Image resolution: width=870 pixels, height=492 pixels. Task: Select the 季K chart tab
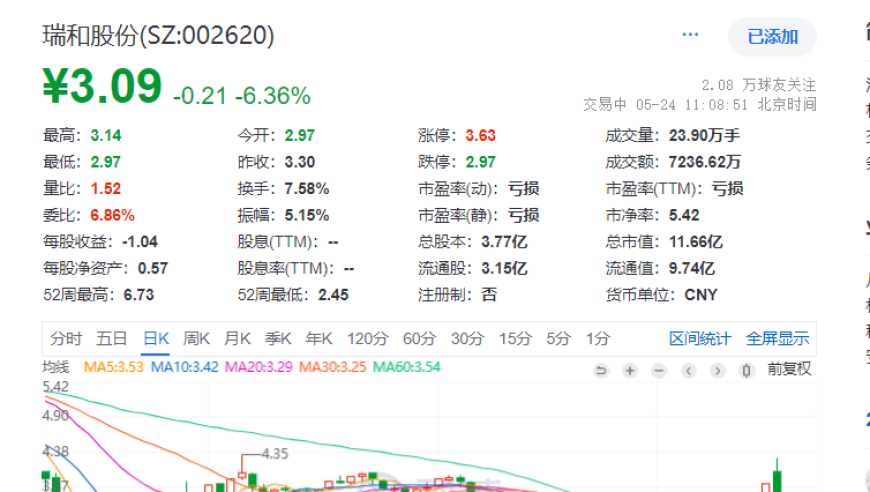(x=278, y=338)
